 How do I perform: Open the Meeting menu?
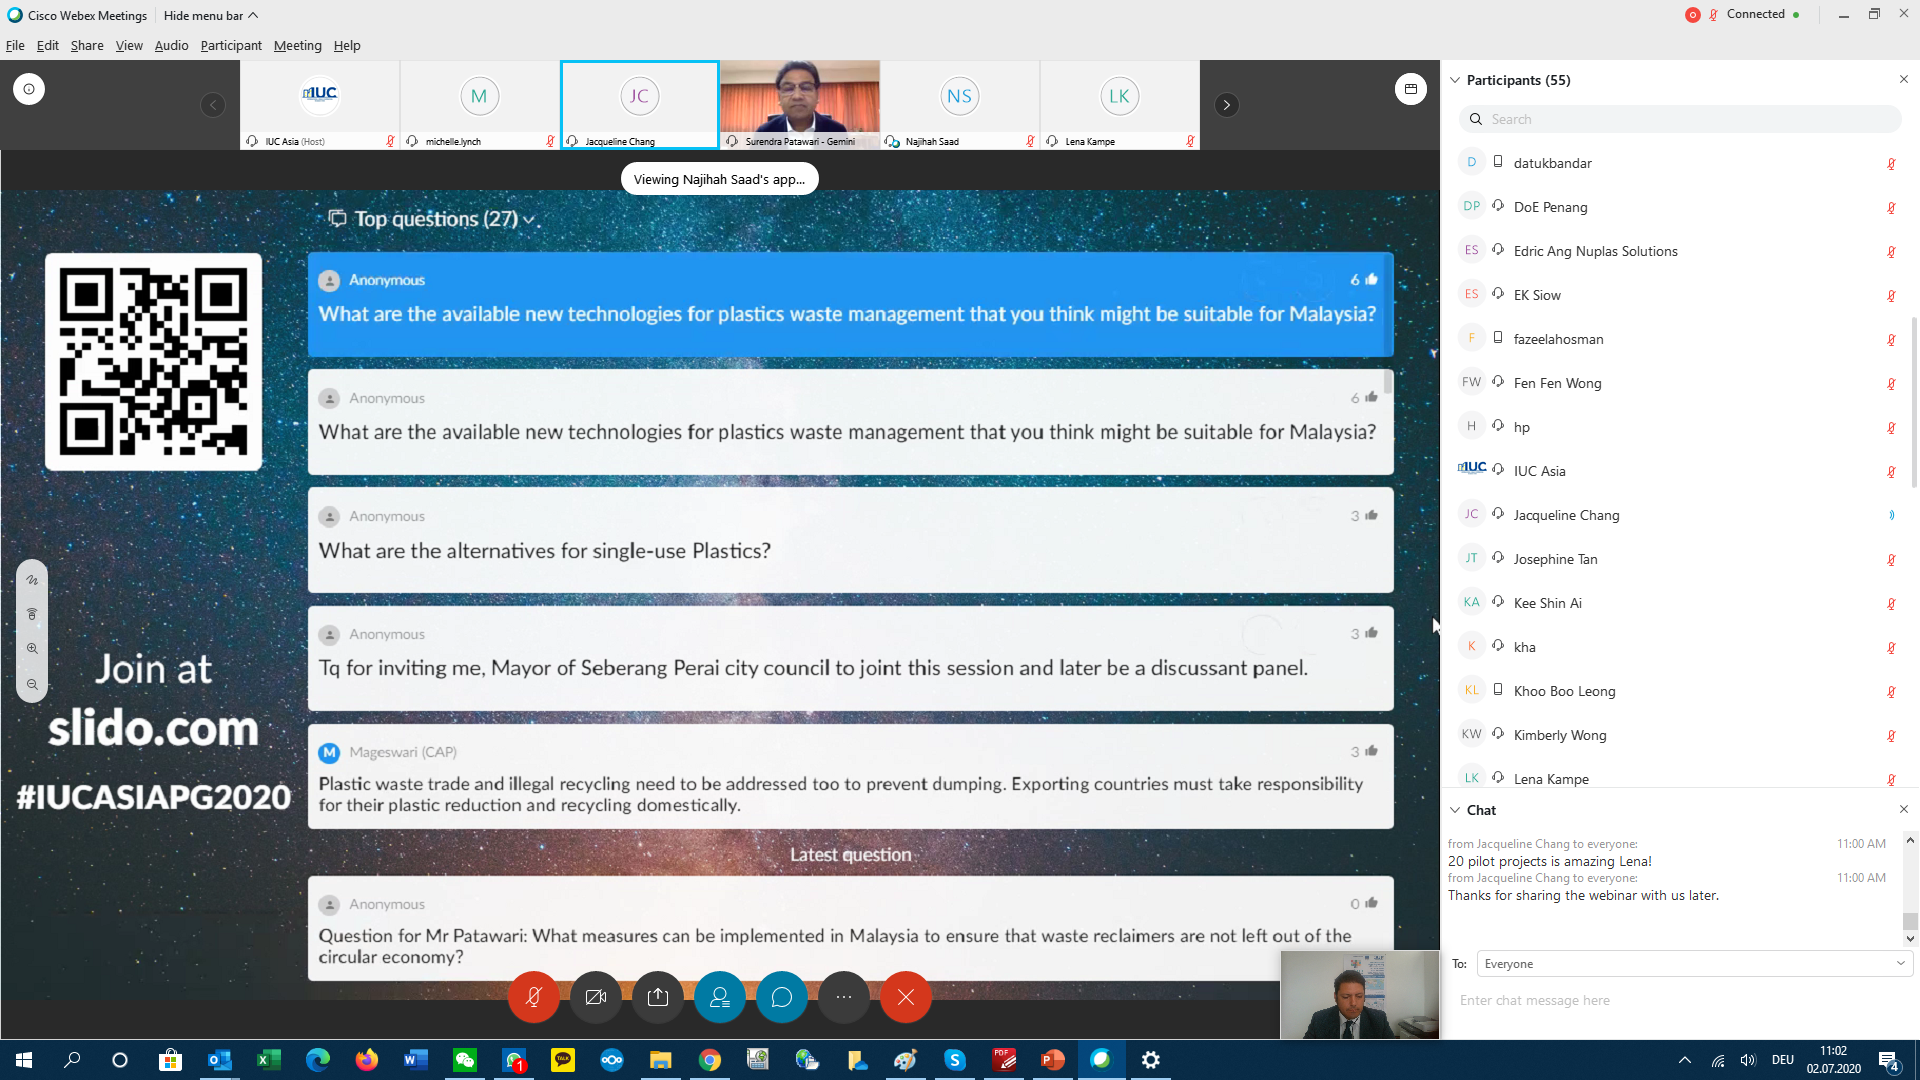coord(297,46)
